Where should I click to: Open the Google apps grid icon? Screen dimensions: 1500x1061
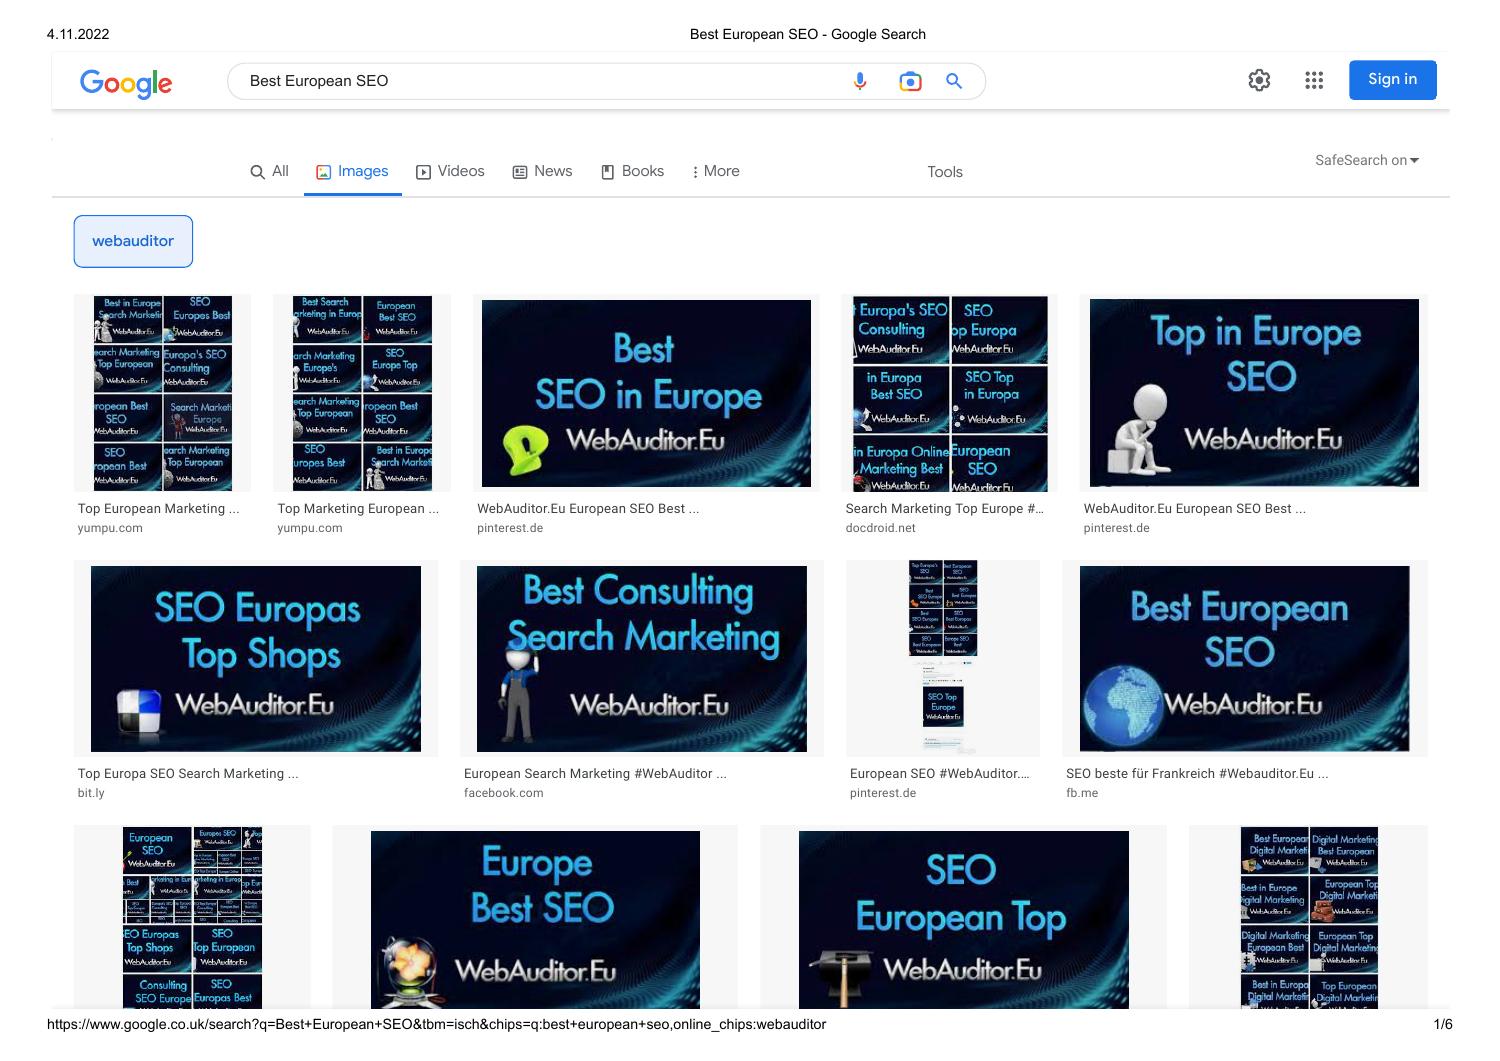(x=1314, y=80)
